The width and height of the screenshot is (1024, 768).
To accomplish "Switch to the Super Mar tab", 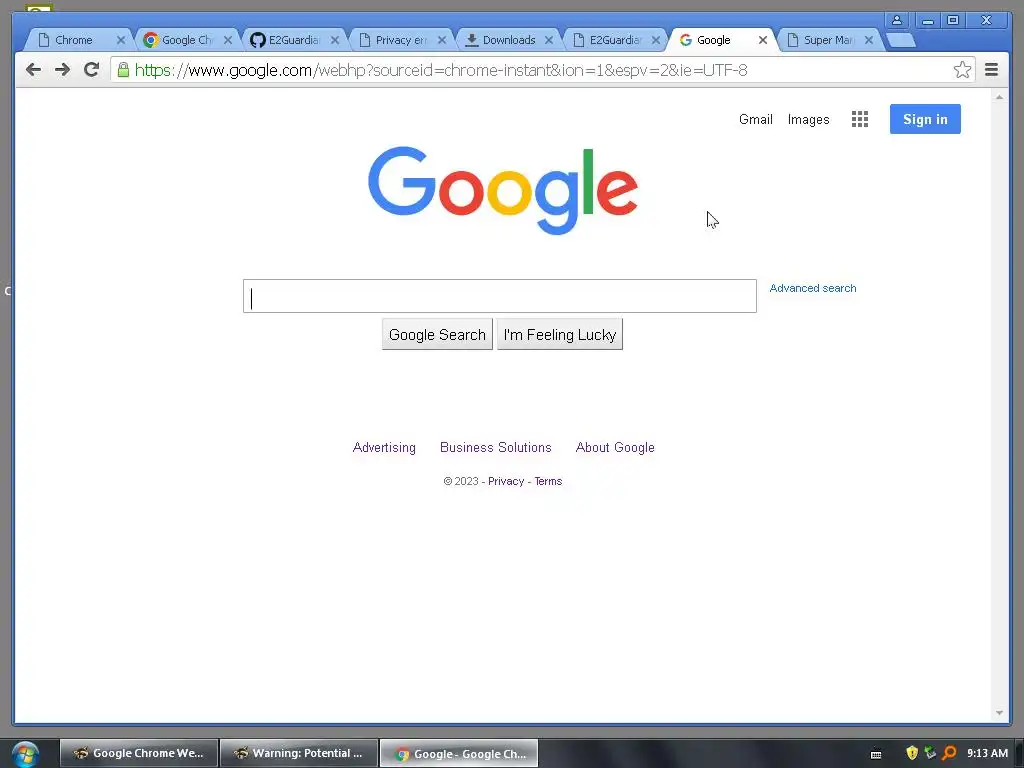I will [x=827, y=40].
